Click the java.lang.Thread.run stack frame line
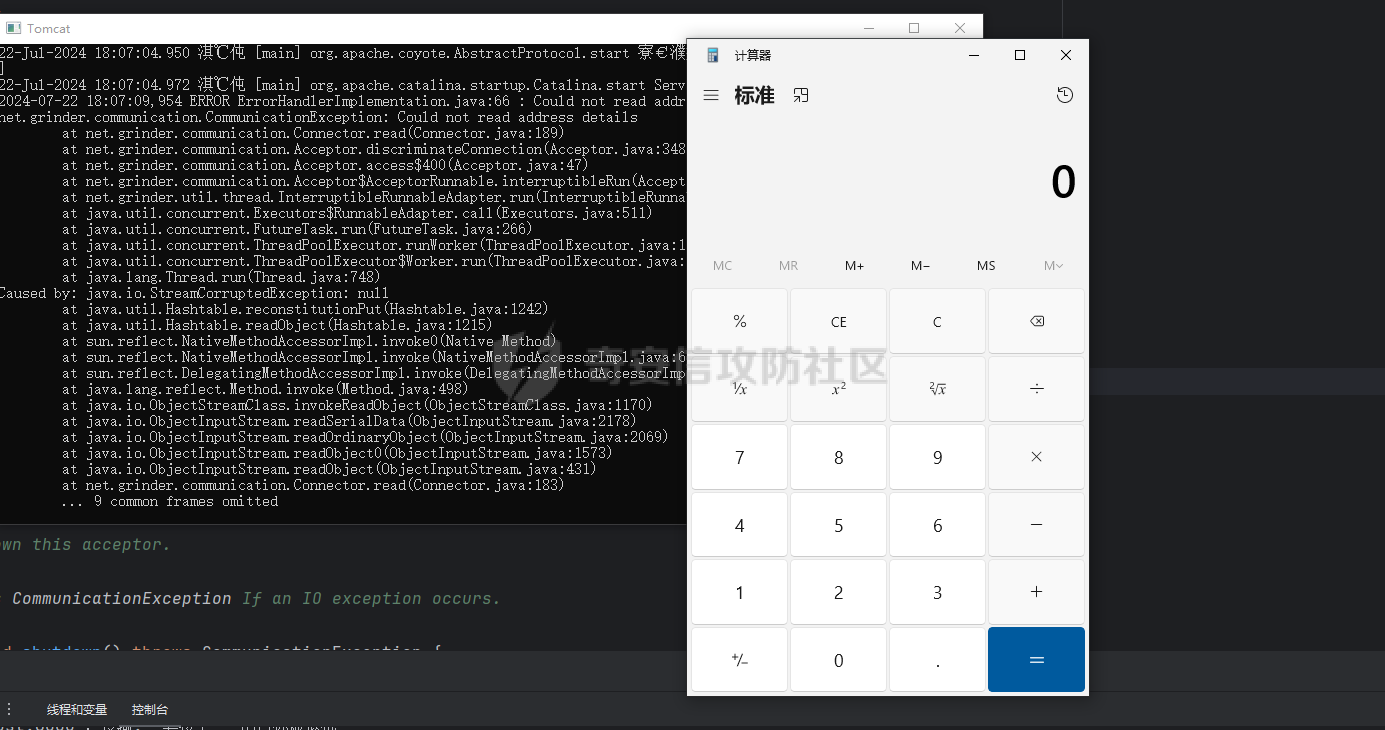The height and width of the screenshot is (730, 1385). click(221, 277)
